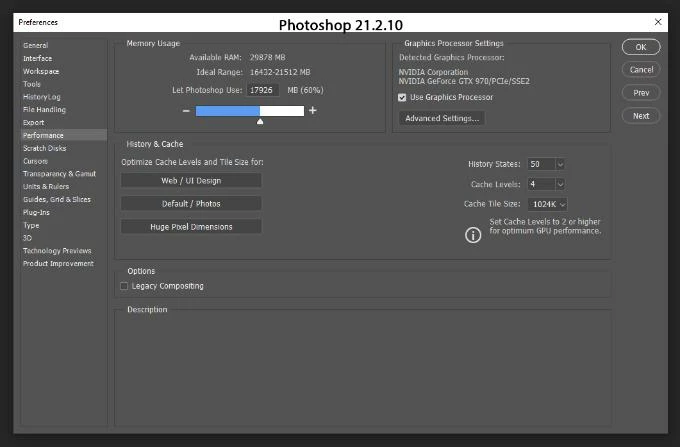Select Units & Rulers category

(x=46, y=186)
